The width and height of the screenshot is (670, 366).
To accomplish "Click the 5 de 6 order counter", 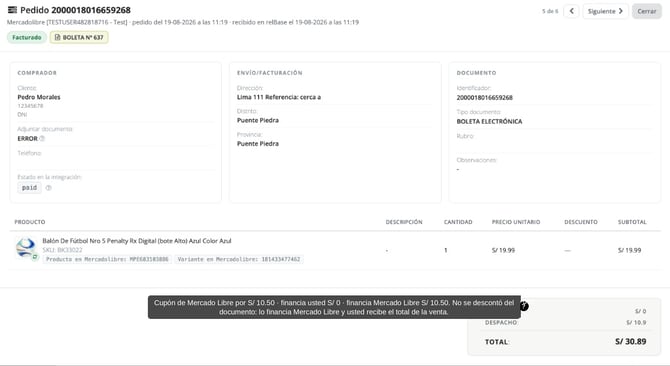I will (550, 11).
